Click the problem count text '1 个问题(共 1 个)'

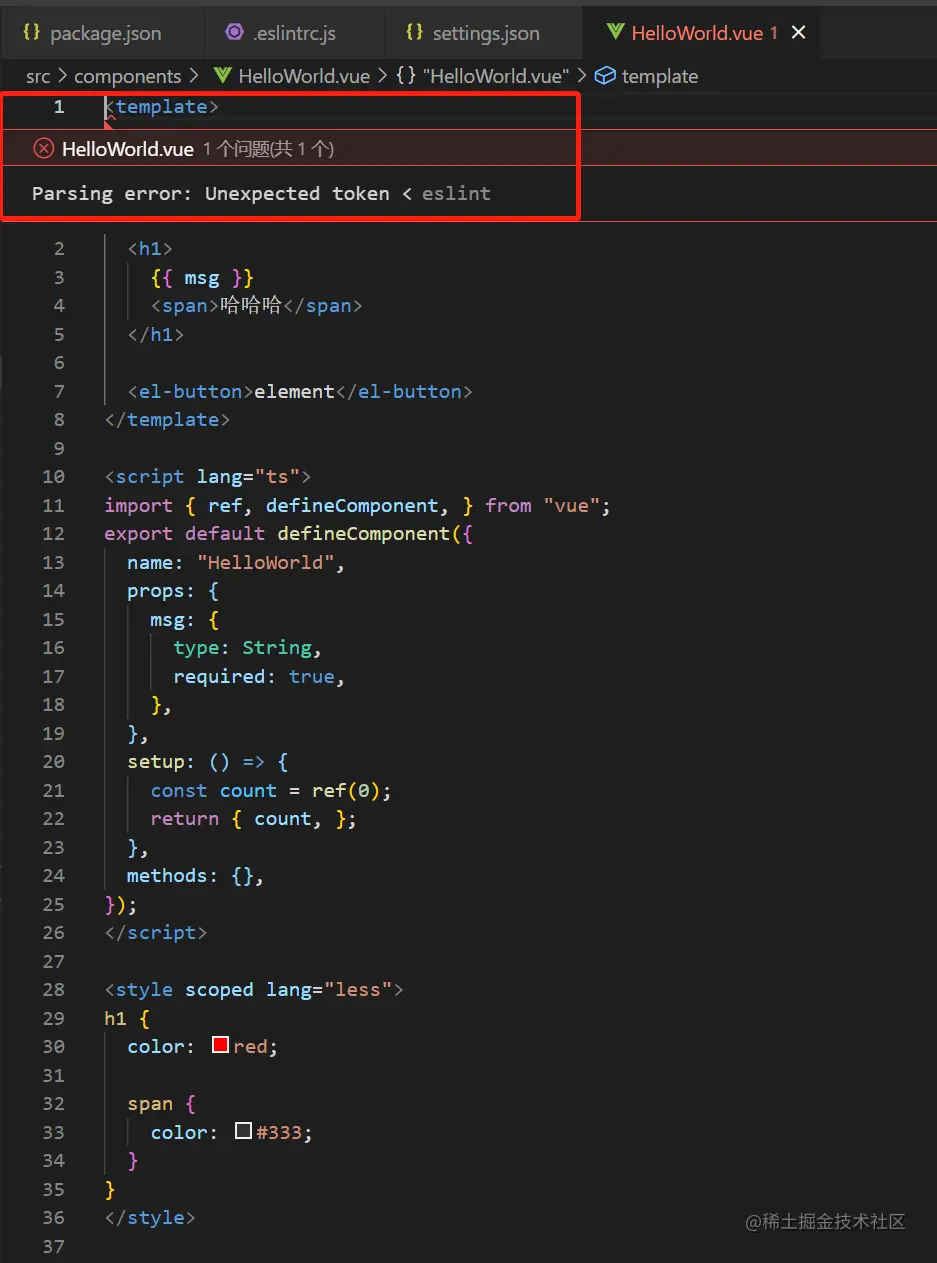[x=268, y=149]
